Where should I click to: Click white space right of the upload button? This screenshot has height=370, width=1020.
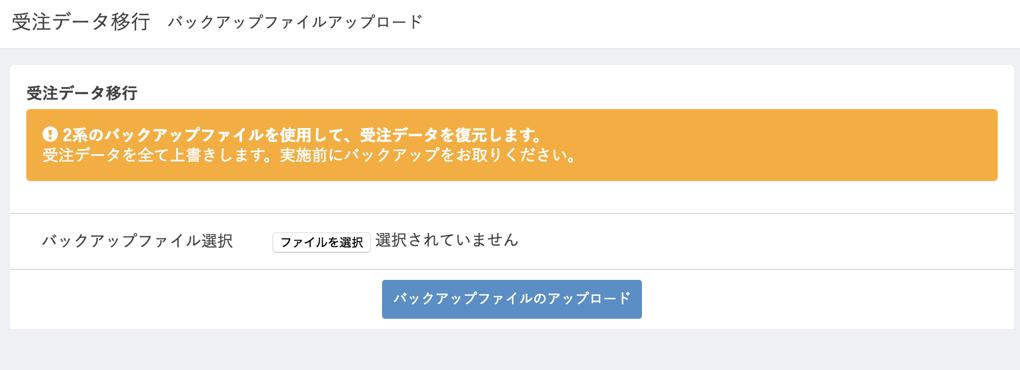point(826,299)
